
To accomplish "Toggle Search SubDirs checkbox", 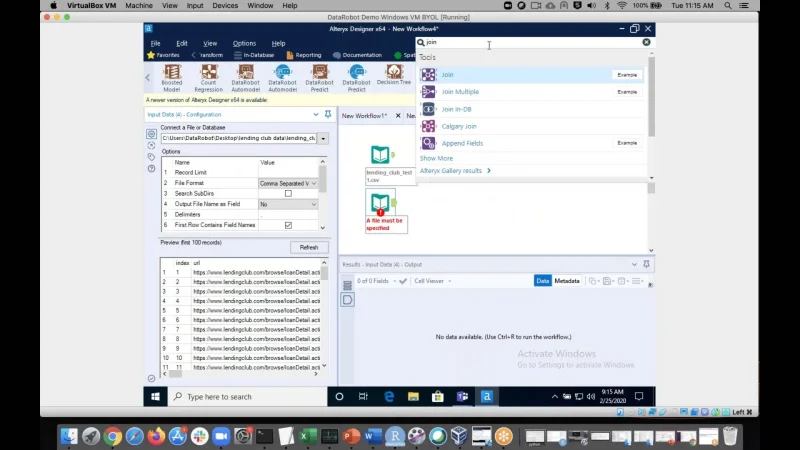I will [288, 193].
